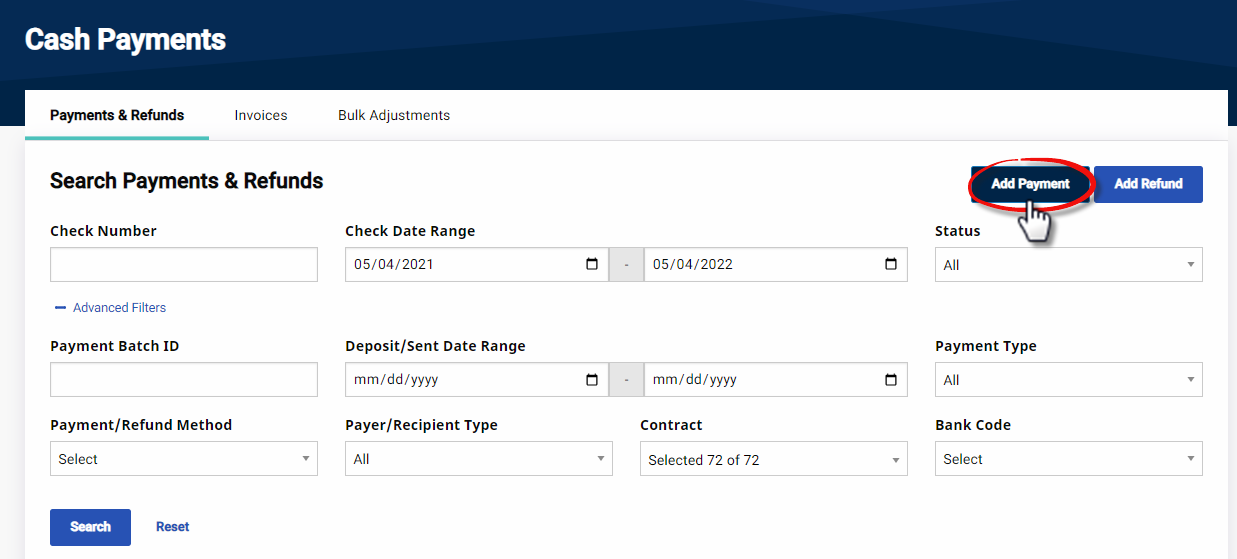Expand the Status dropdown

coord(1068,265)
